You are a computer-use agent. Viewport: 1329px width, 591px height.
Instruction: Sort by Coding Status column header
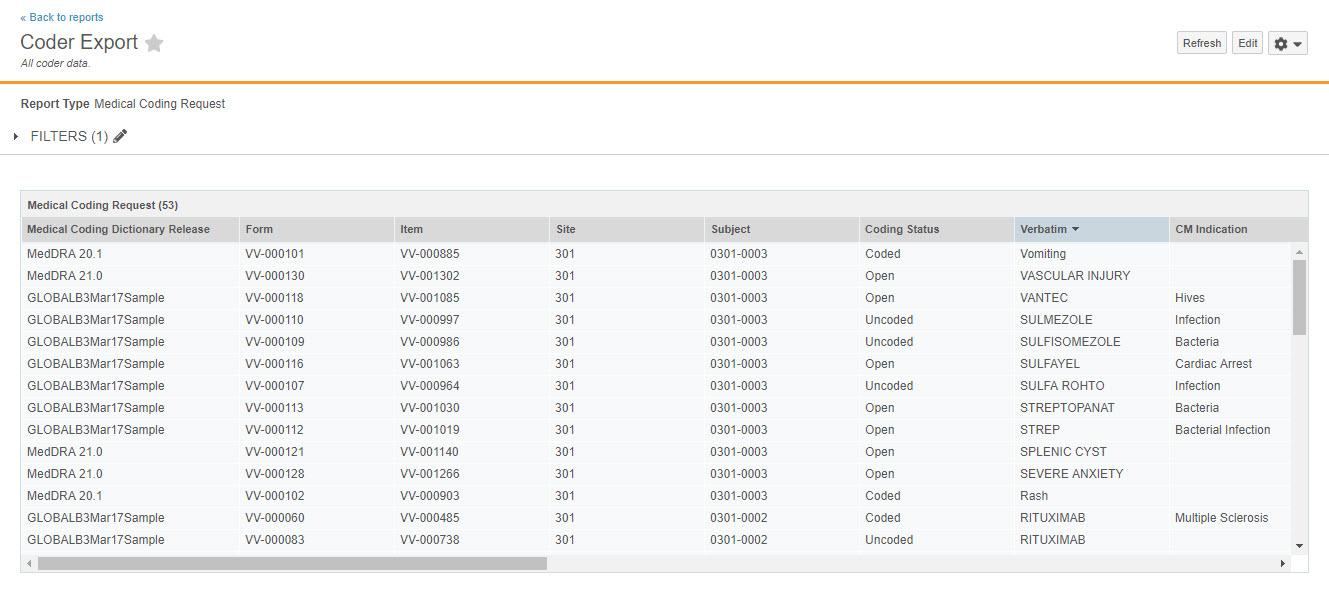tap(901, 230)
